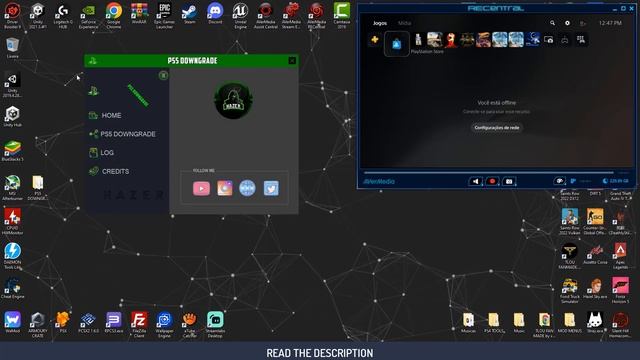
Task: Click the controller icon in RECentral game row
Action: 565,40
